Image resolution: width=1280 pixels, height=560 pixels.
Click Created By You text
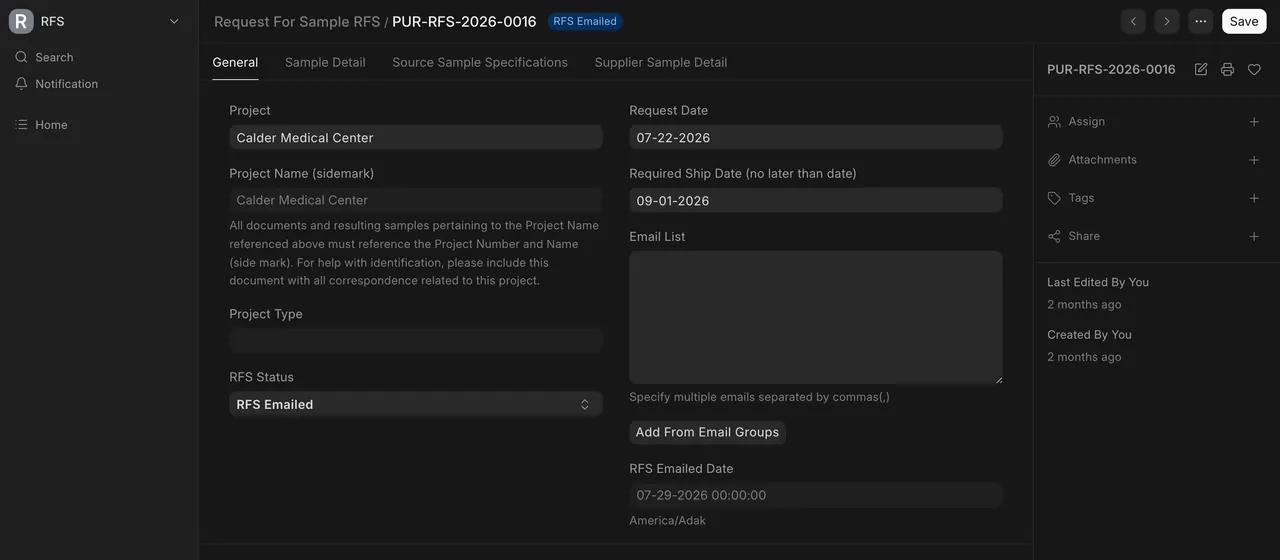1089,335
